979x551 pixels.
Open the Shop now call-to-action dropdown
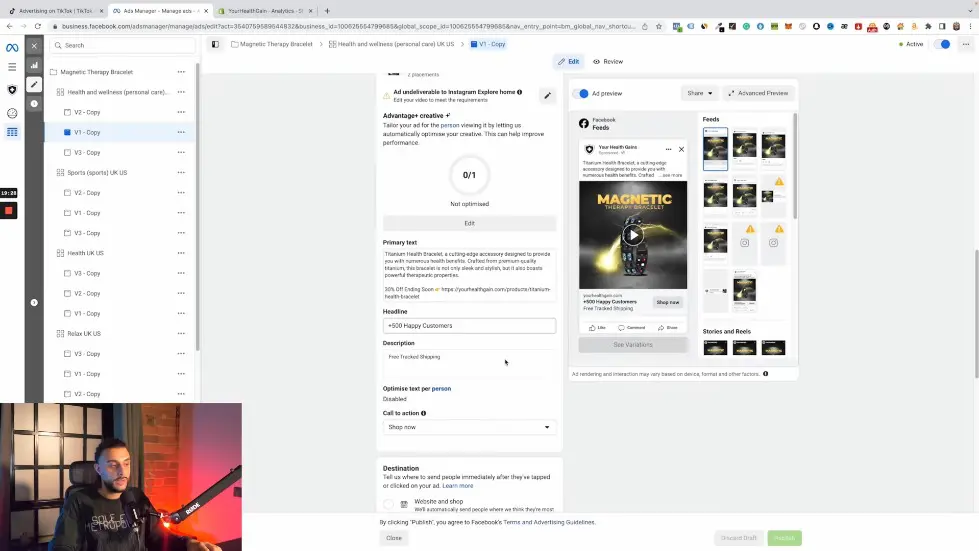coord(469,427)
